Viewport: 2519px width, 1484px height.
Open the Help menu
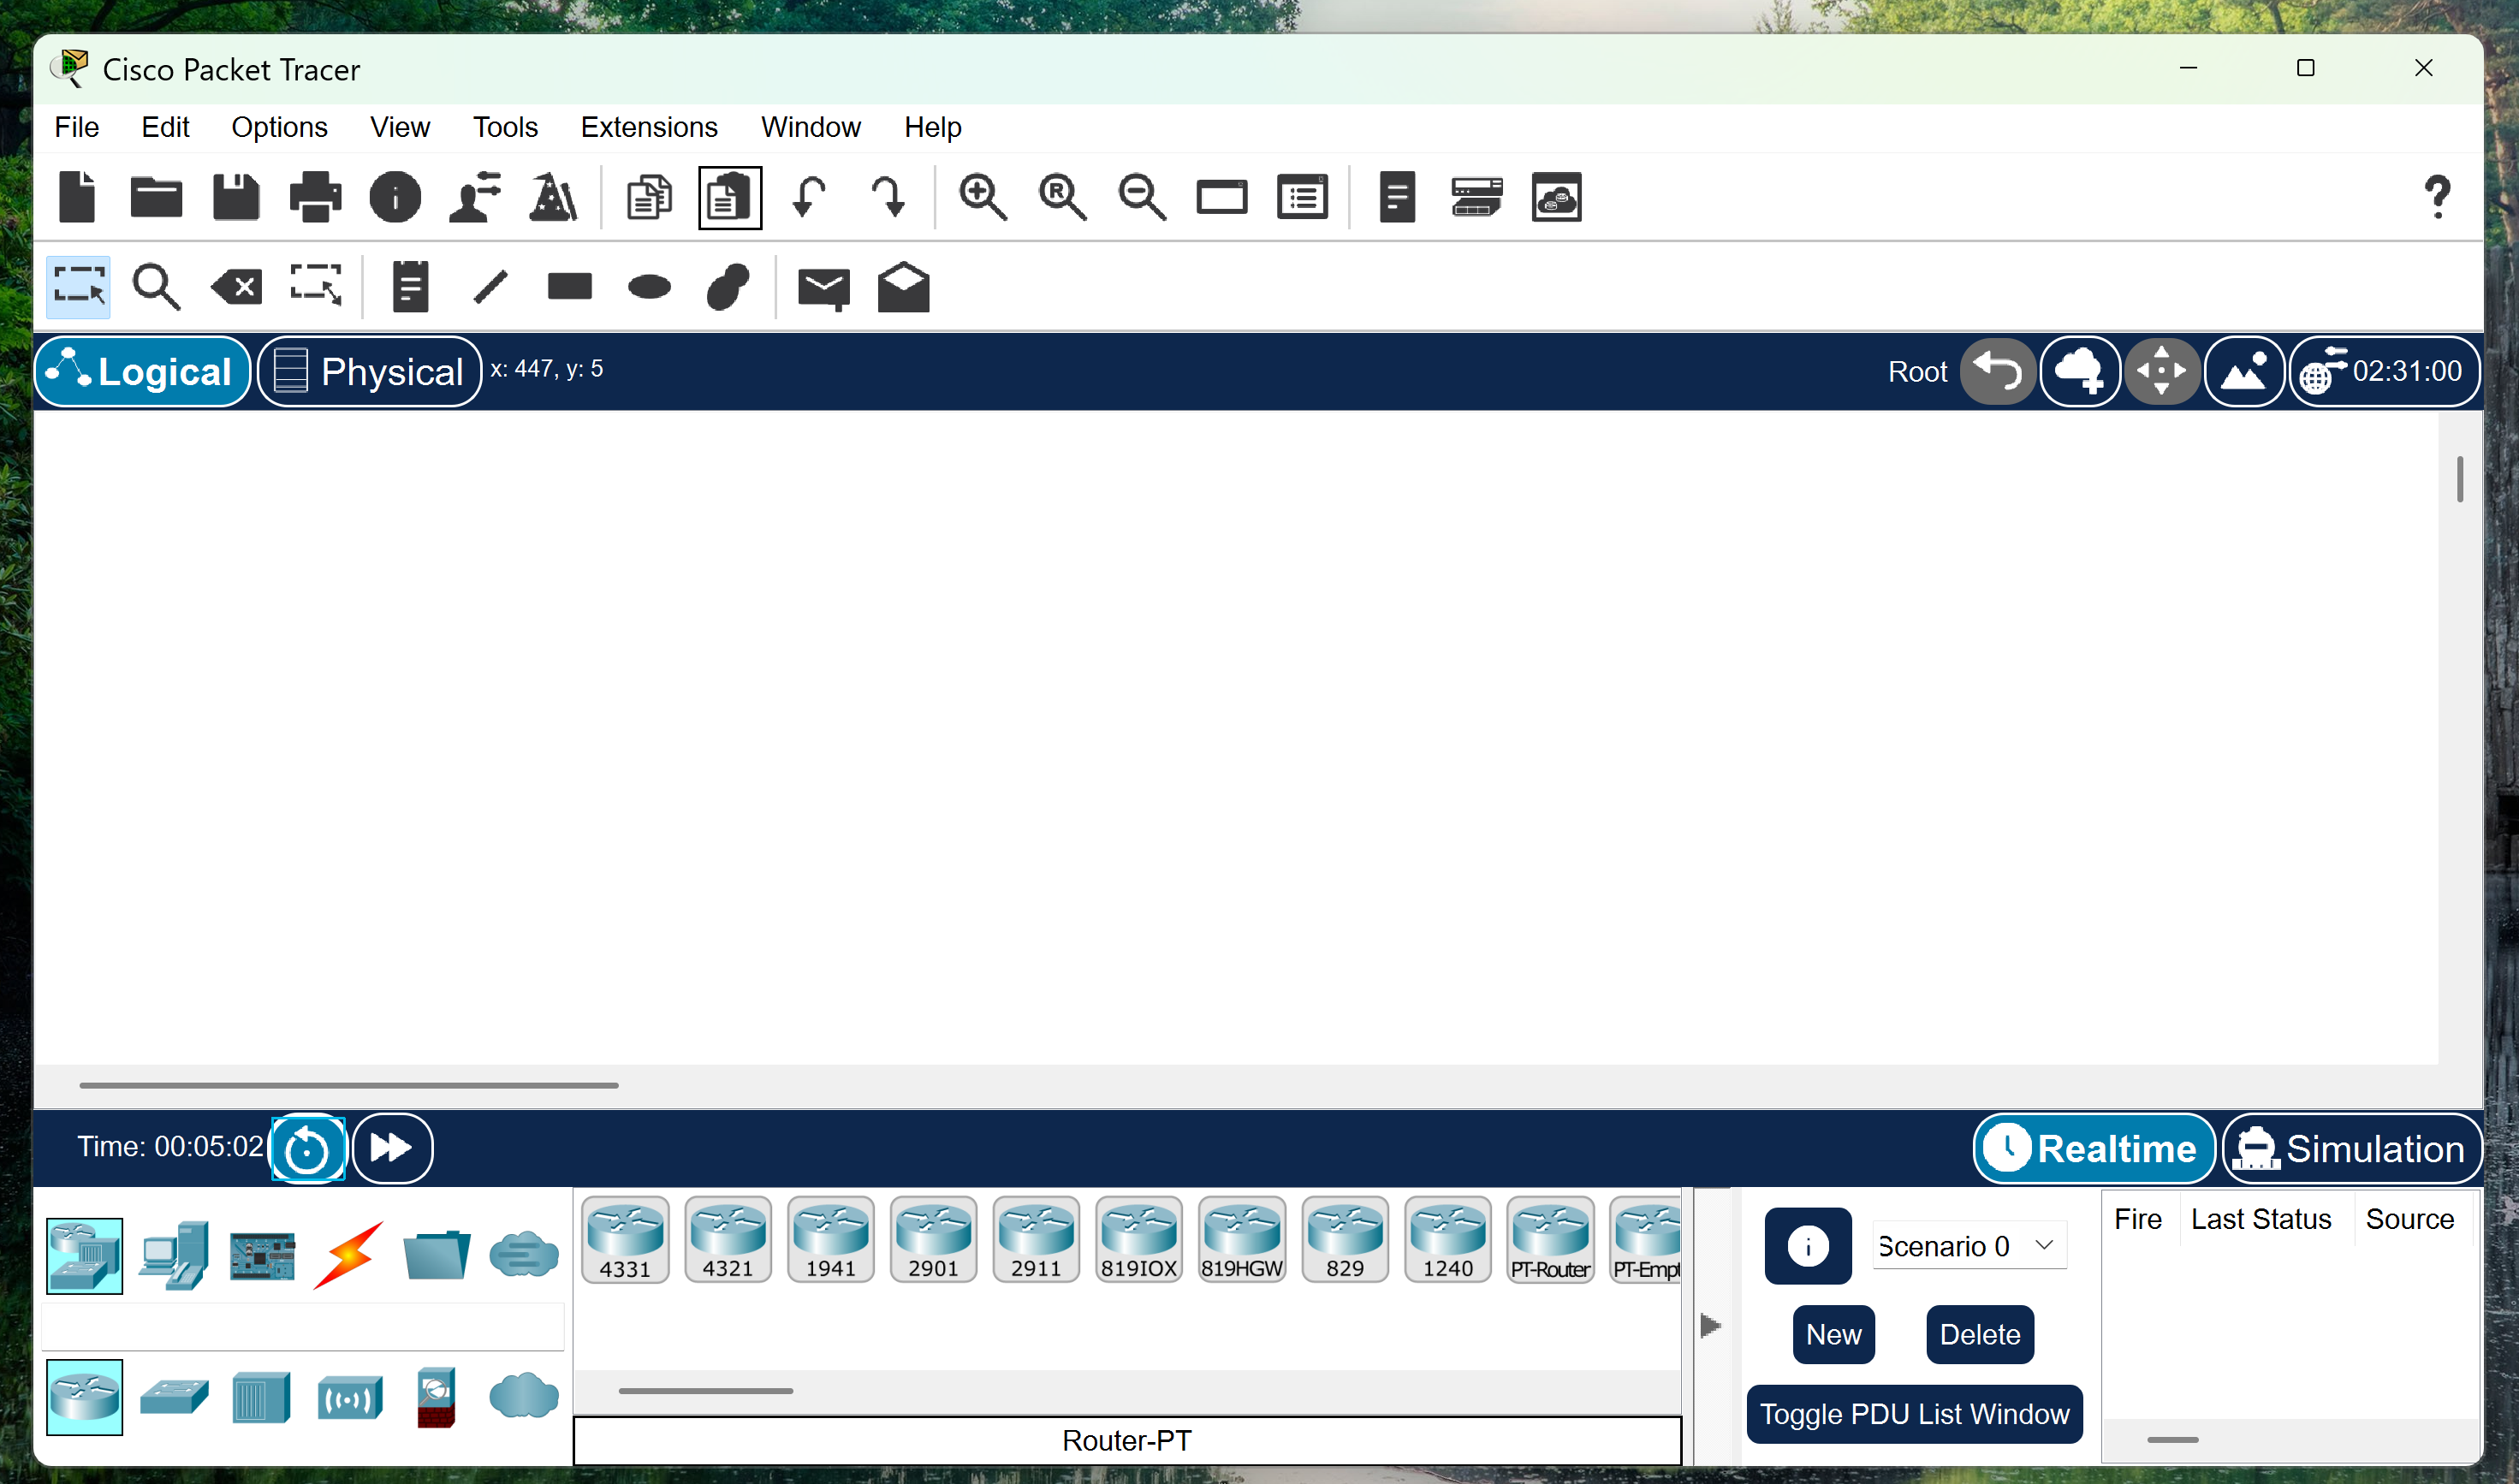coord(932,127)
